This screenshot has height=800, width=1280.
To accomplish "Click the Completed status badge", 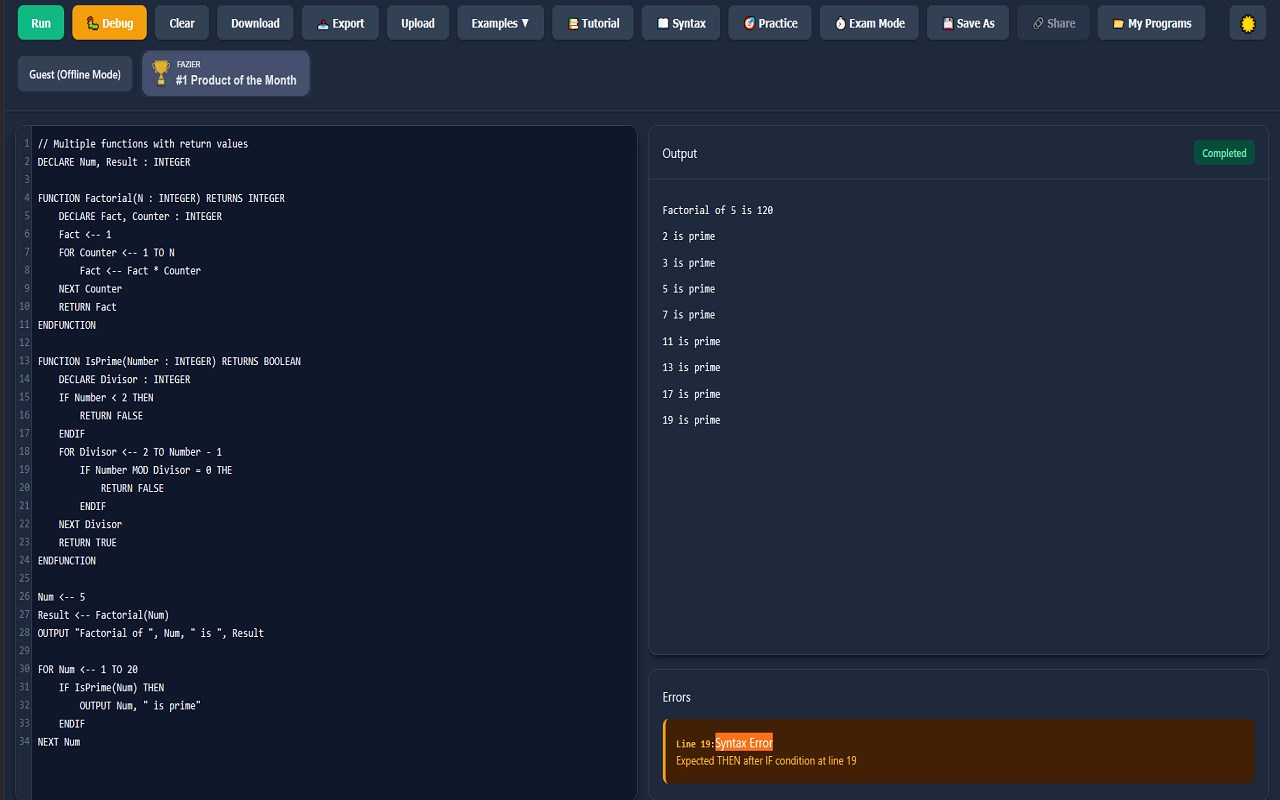I will tap(1224, 153).
